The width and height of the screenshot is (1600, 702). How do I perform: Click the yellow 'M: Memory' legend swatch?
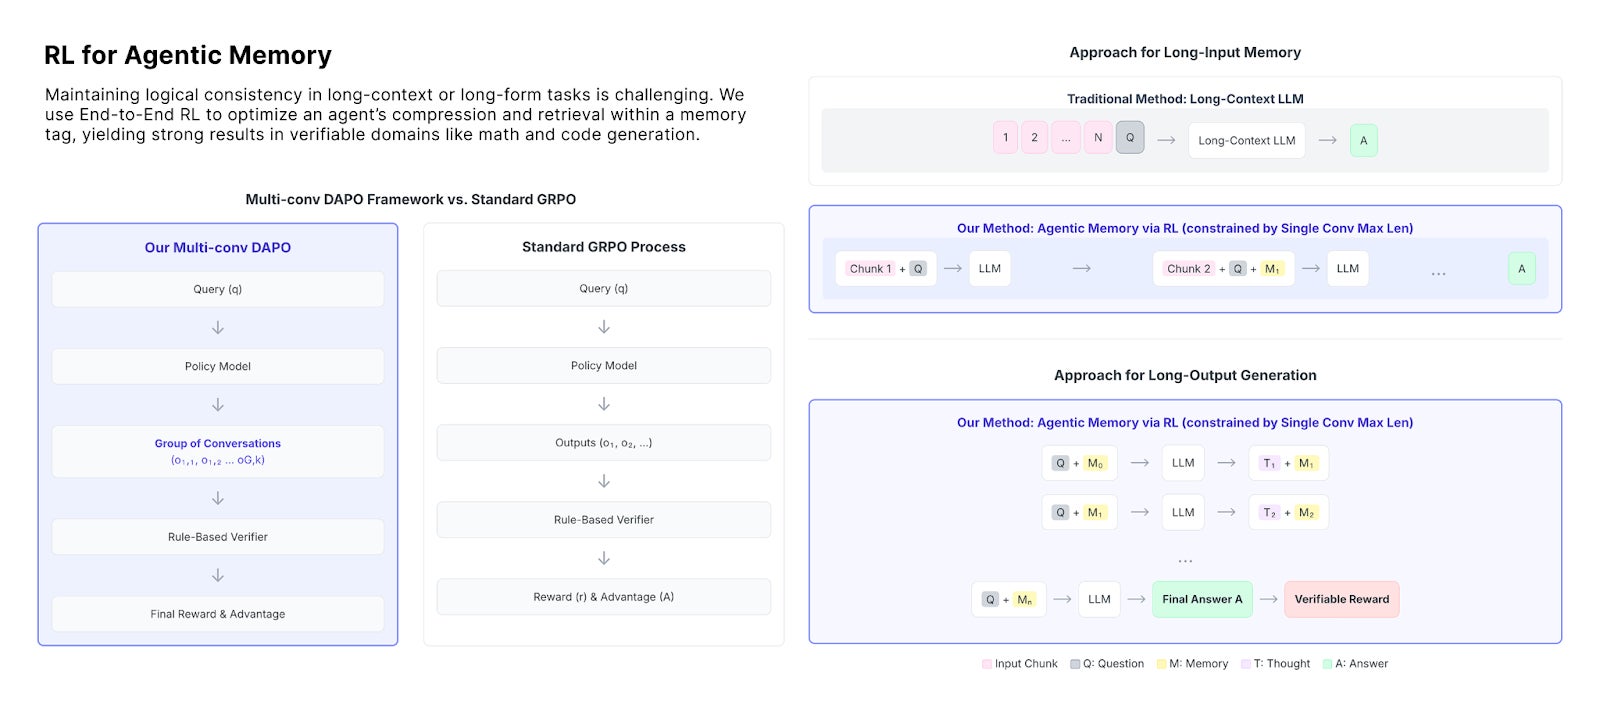click(1161, 664)
